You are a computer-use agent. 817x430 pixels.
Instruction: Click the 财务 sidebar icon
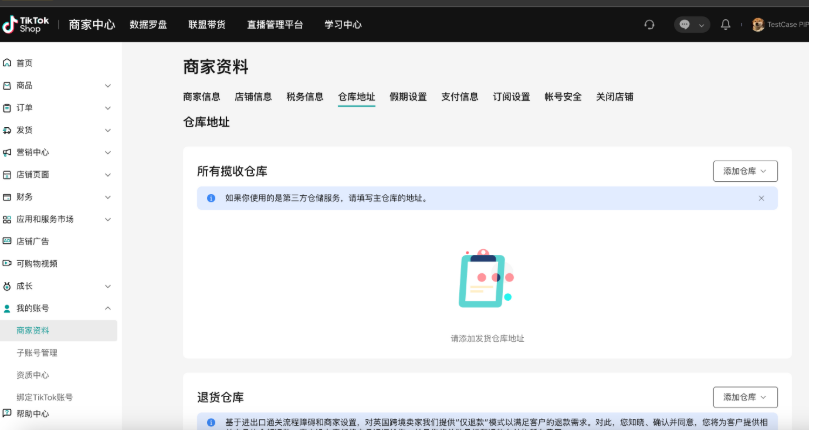pyautogui.click(x=7, y=197)
